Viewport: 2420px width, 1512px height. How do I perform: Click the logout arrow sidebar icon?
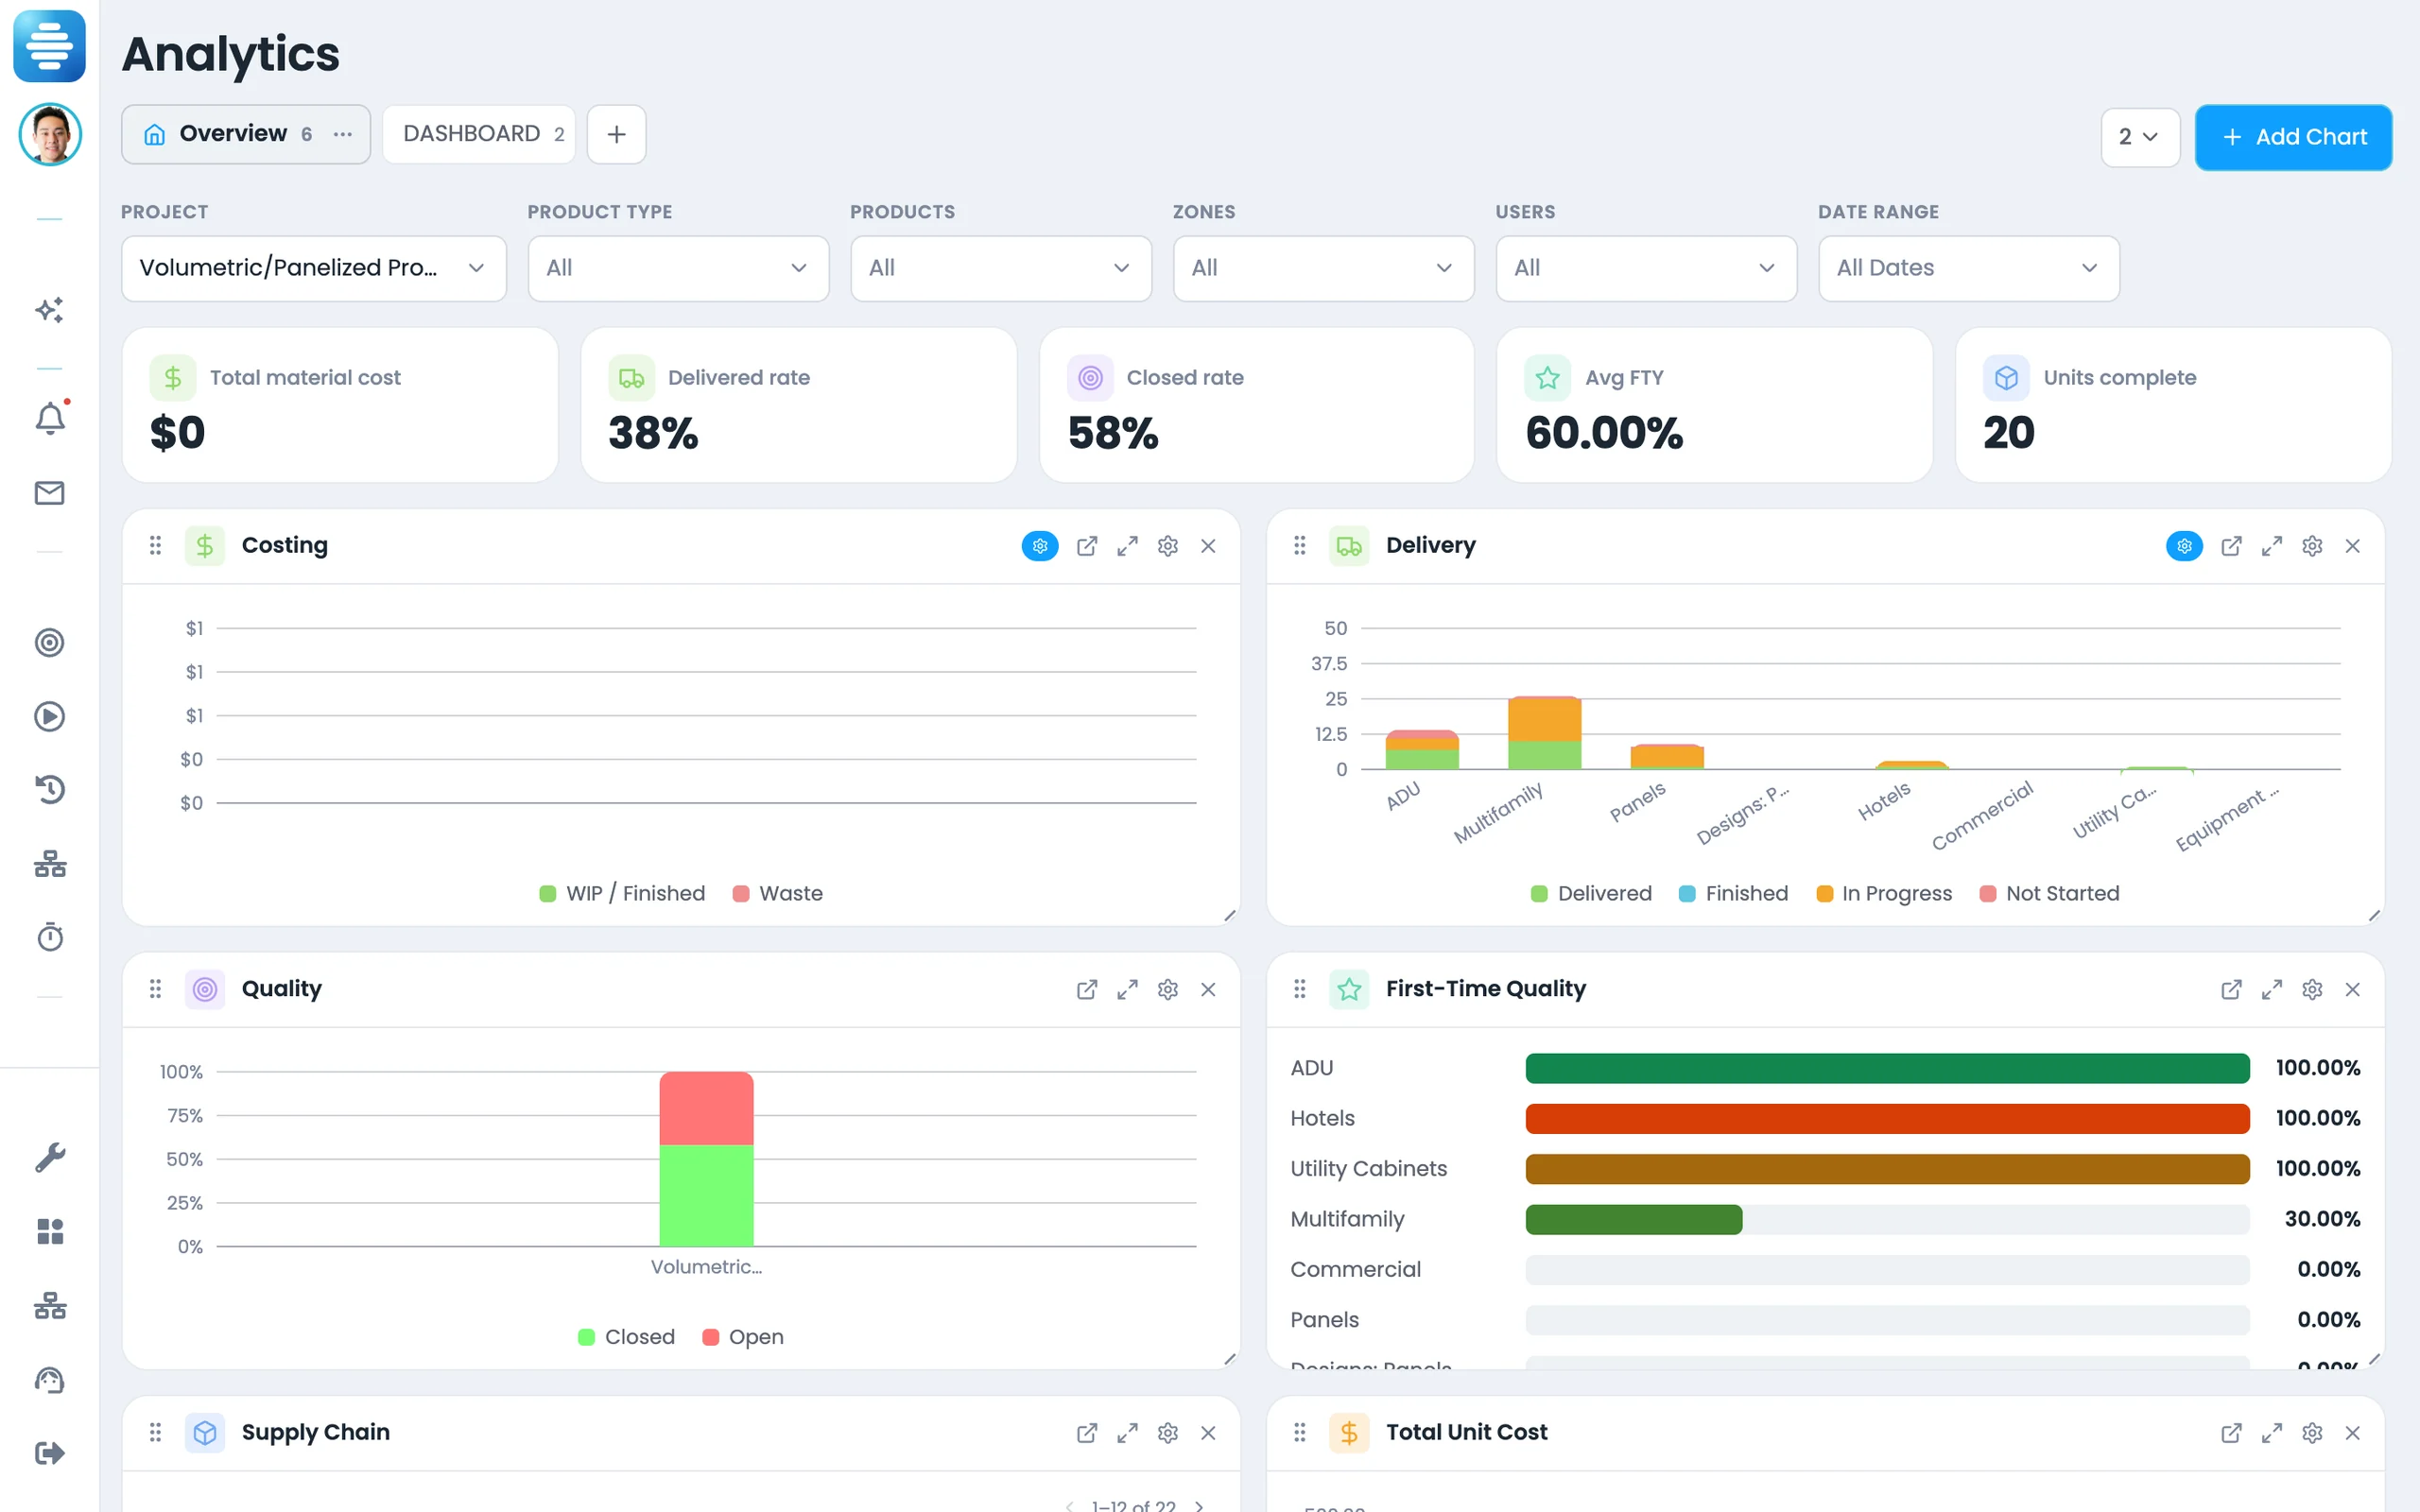(x=50, y=1452)
